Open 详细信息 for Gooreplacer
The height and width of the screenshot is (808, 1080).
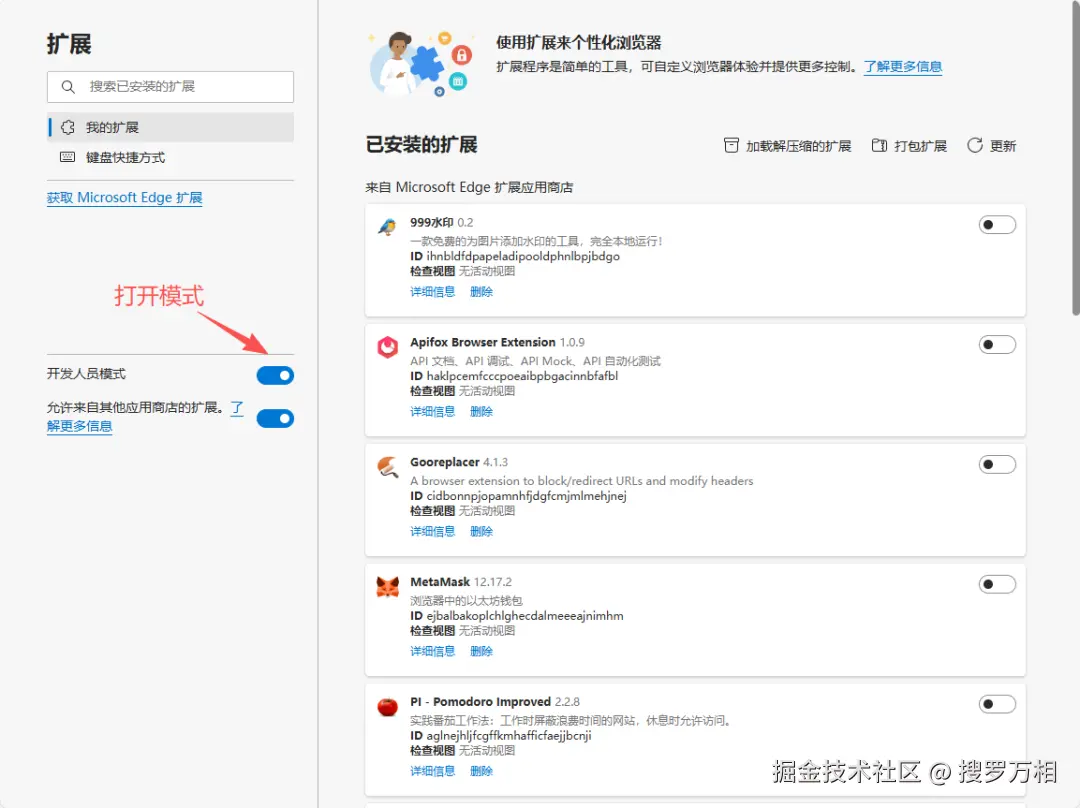pos(433,531)
